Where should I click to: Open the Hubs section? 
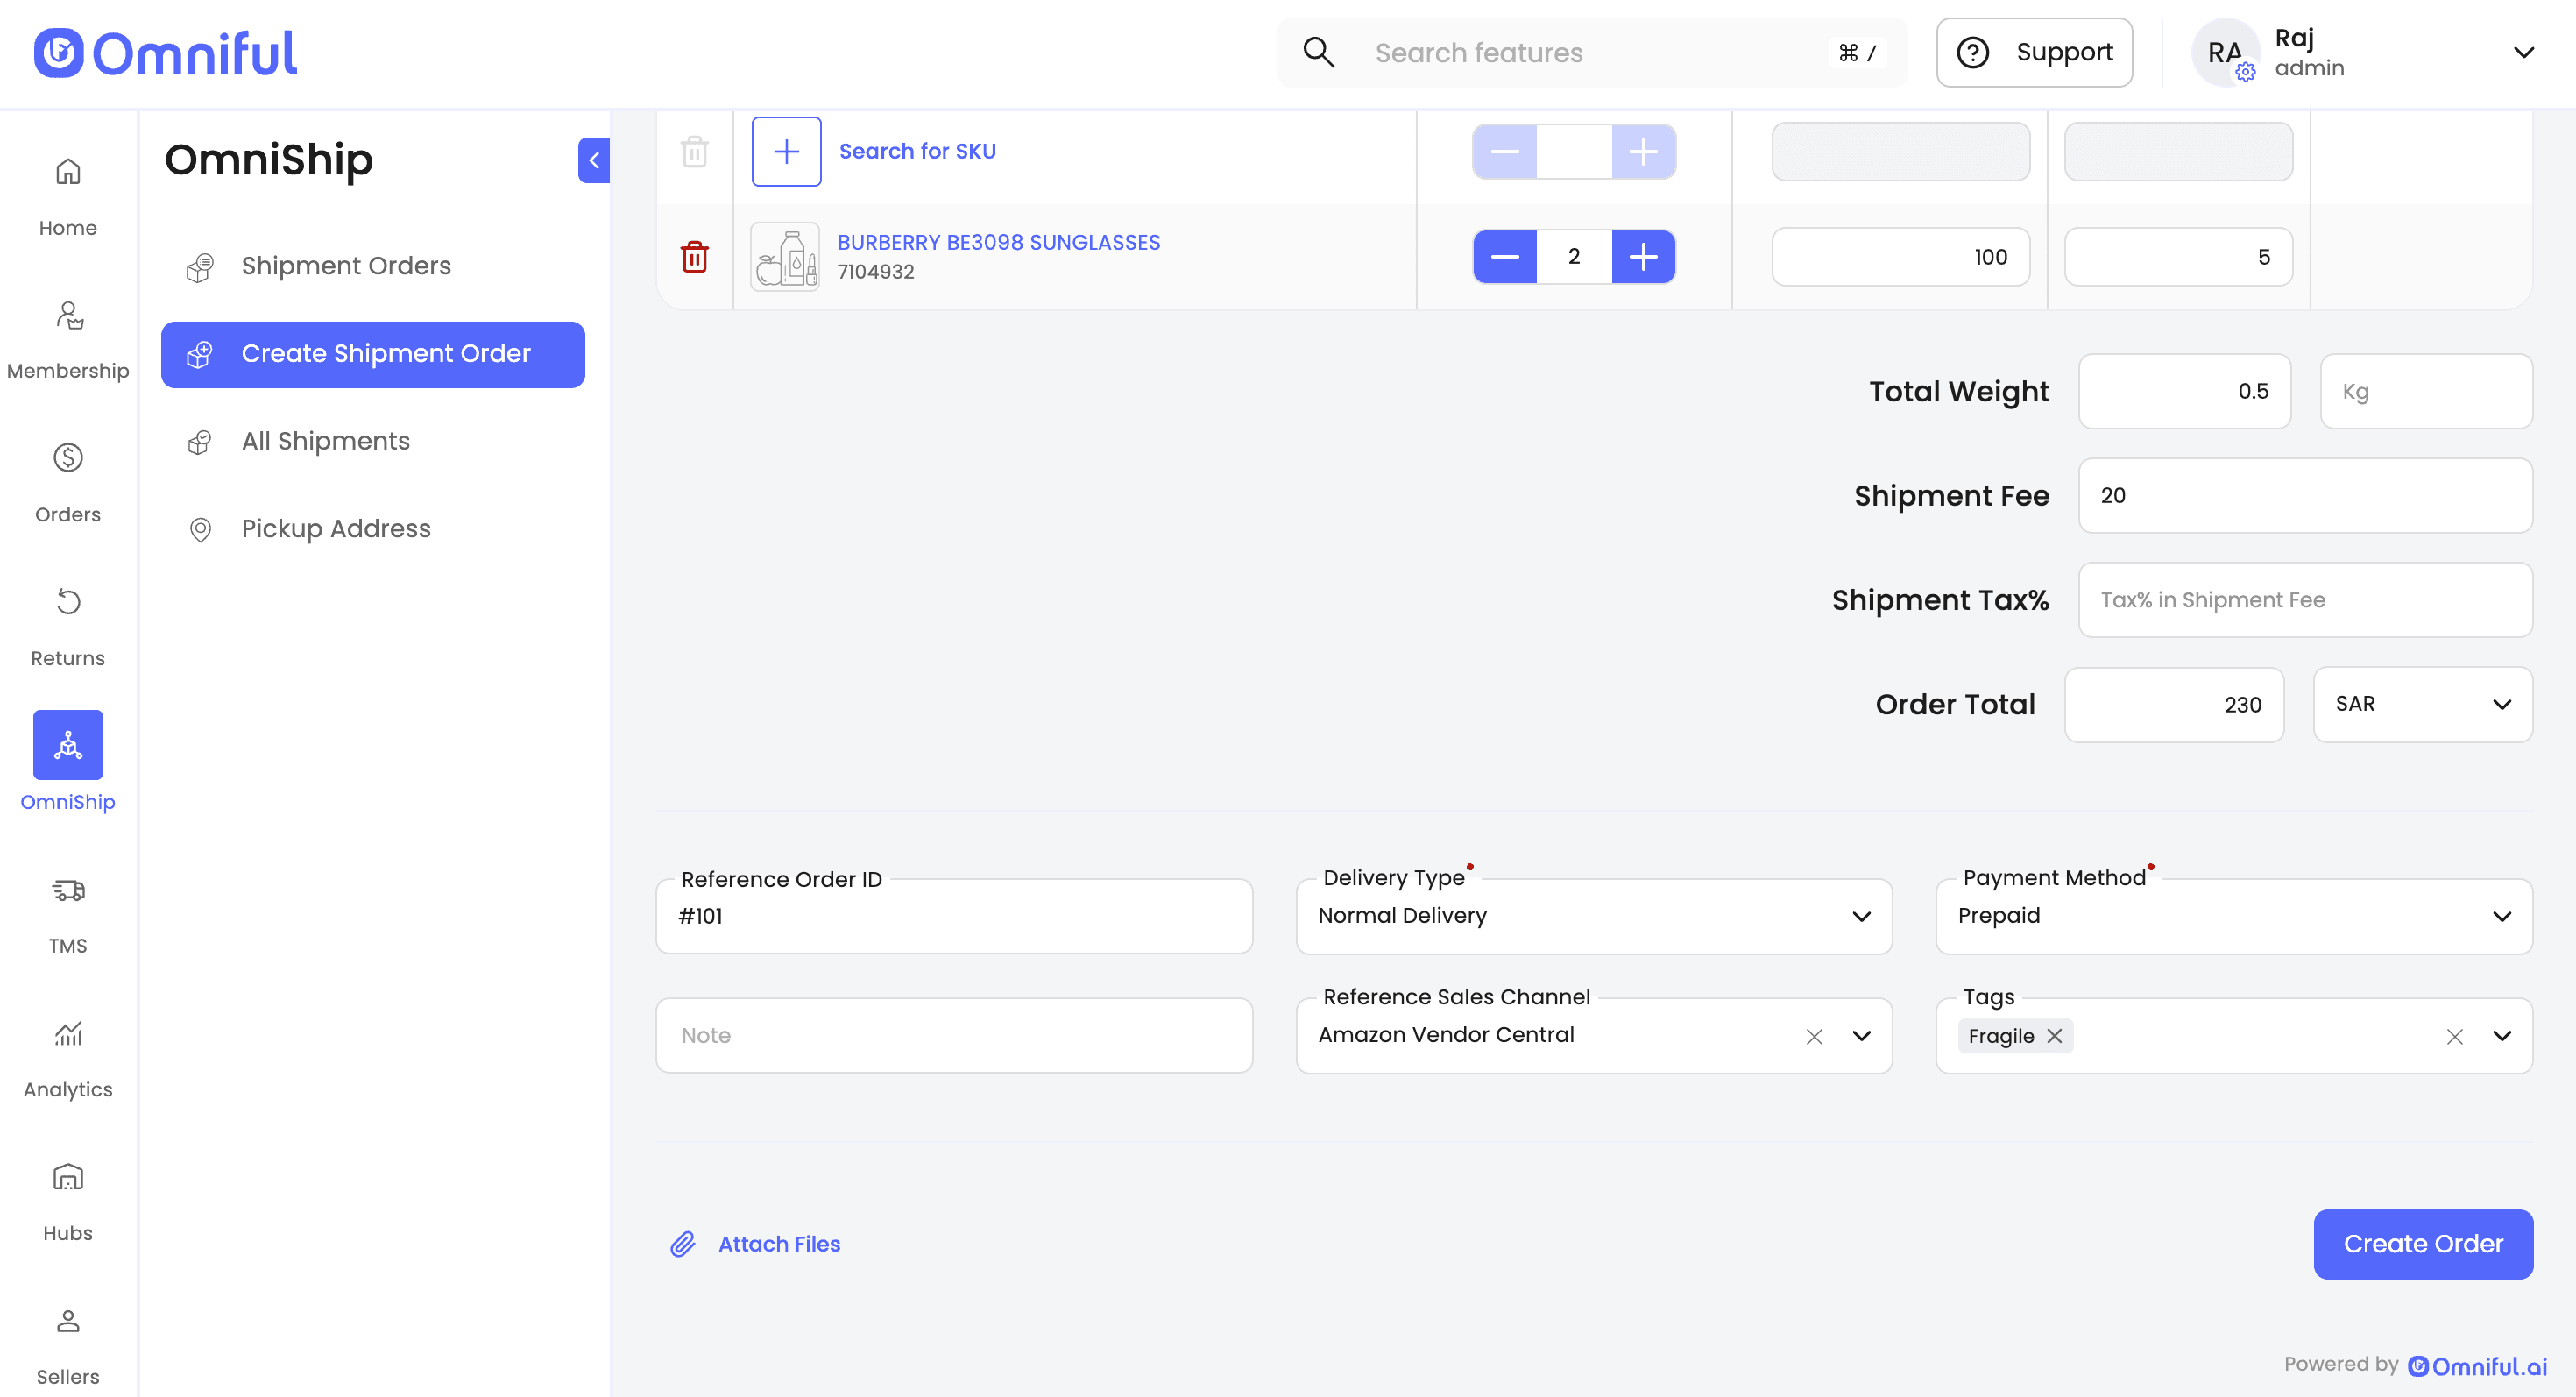(x=68, y=1201)
